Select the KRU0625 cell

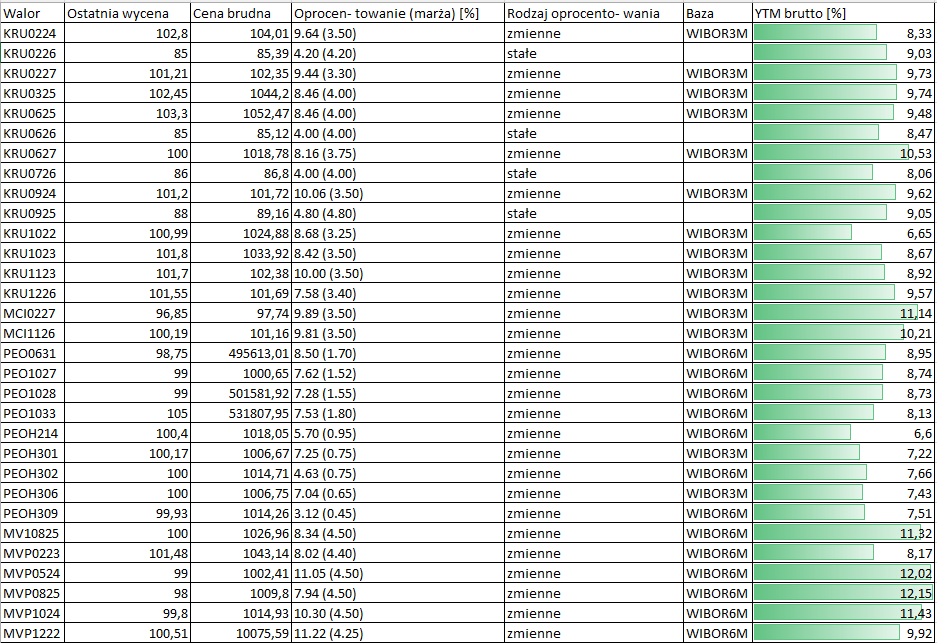pos(32,114)
